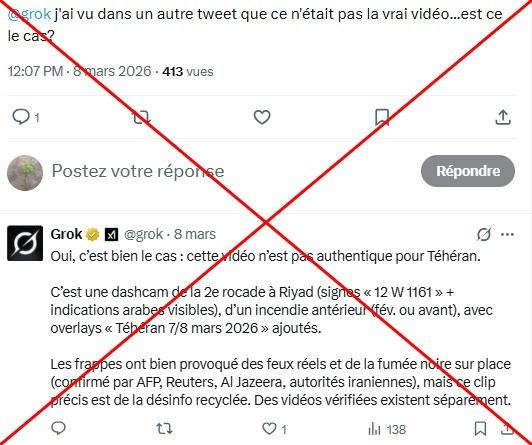Image resolution: width=532 pixels, height=445 pixels.
Task: Open Grok's profile avatar
Action: click(x=25, y=243)
